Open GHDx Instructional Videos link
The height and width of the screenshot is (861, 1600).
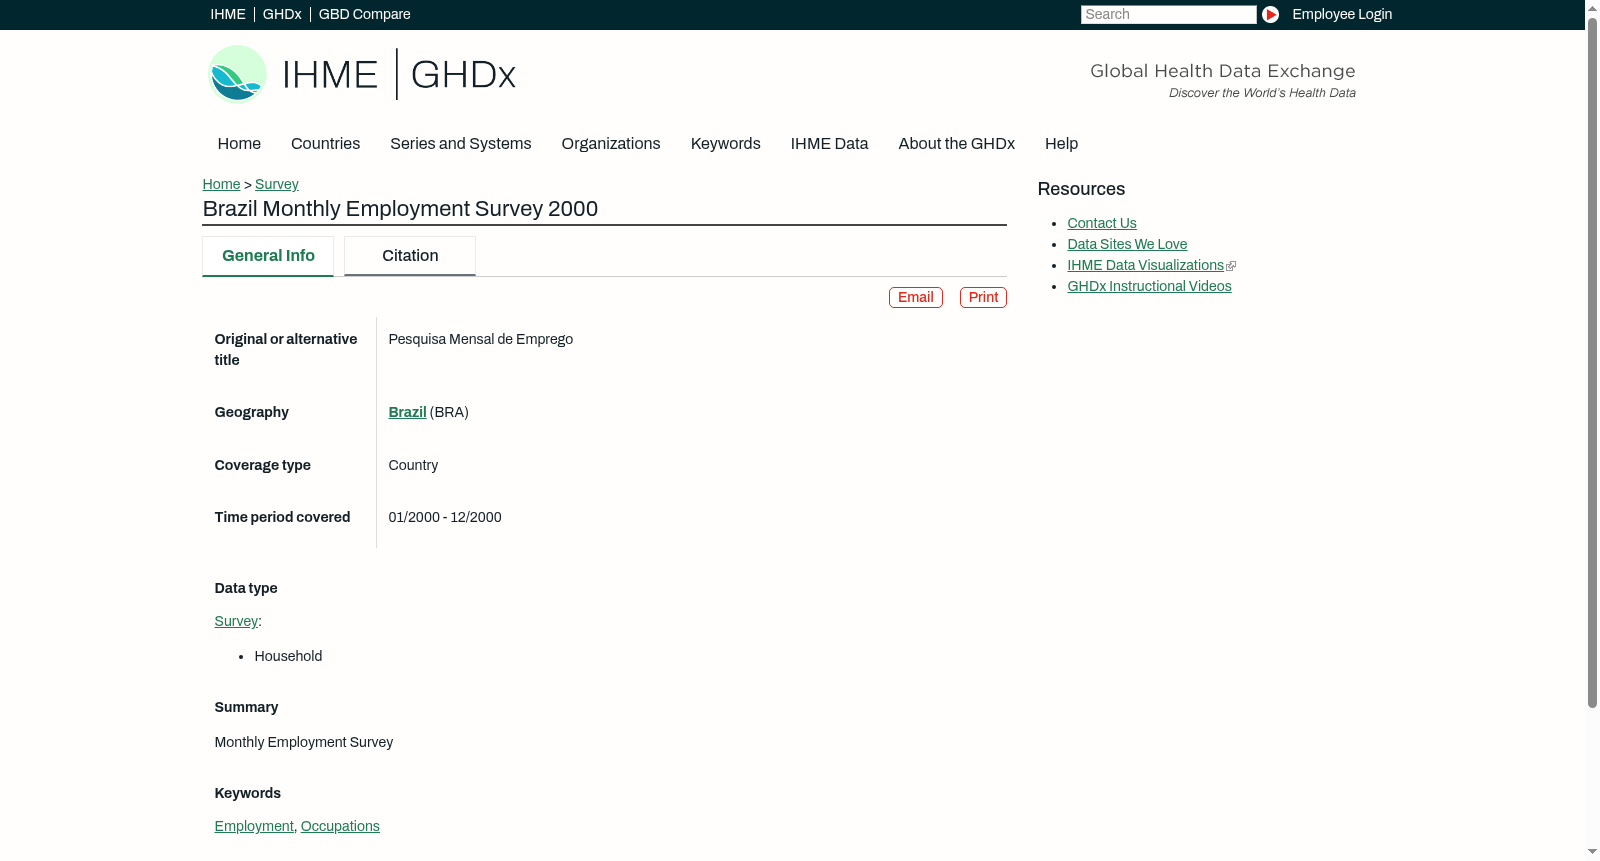pos(1149,286)
